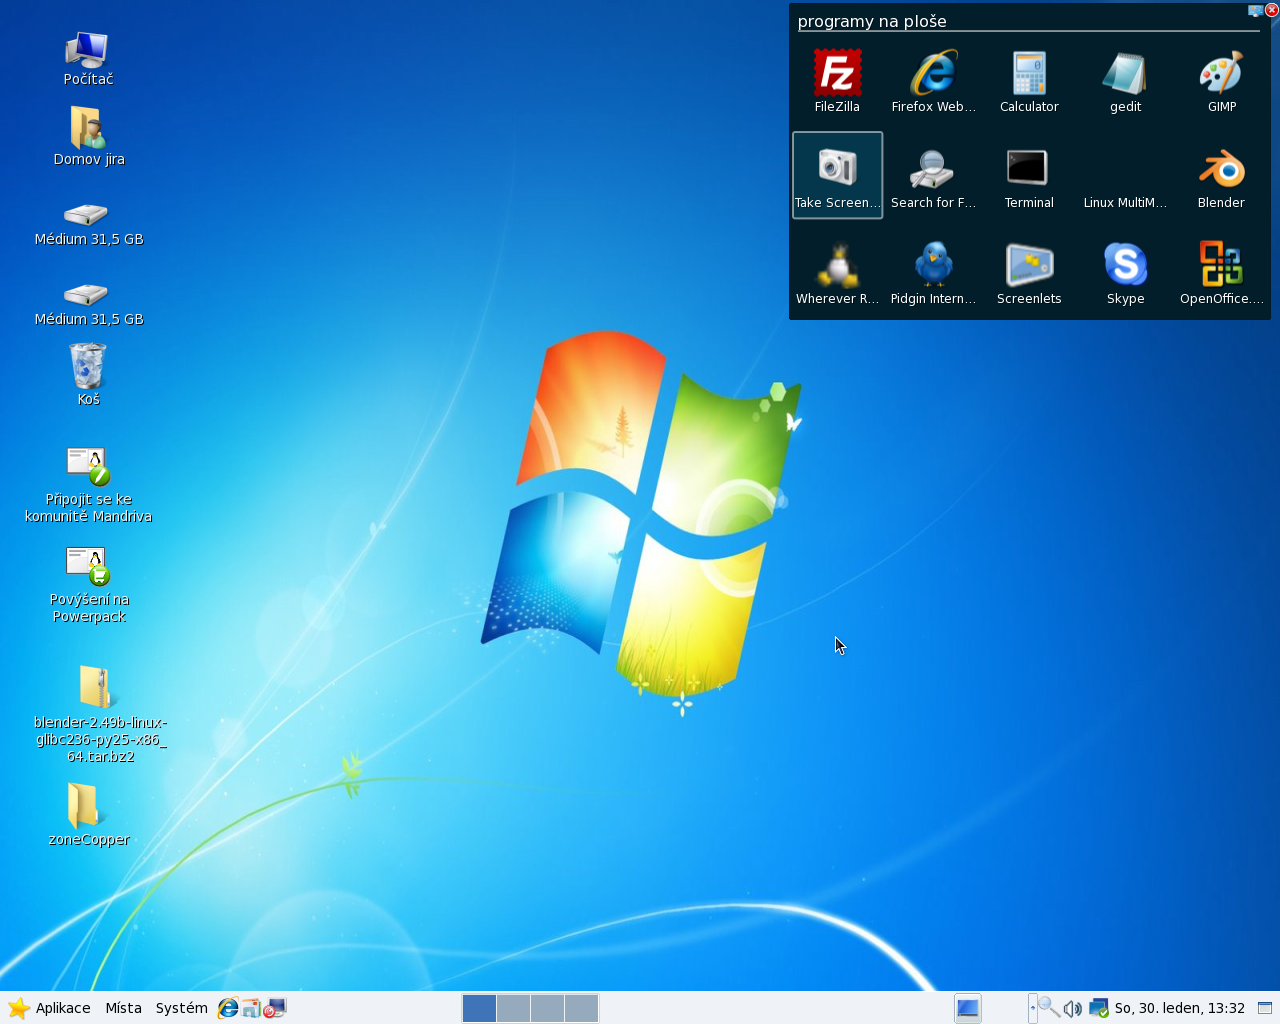
Task: Open Screenlets manager
Action: click(x=1029, y=272)
